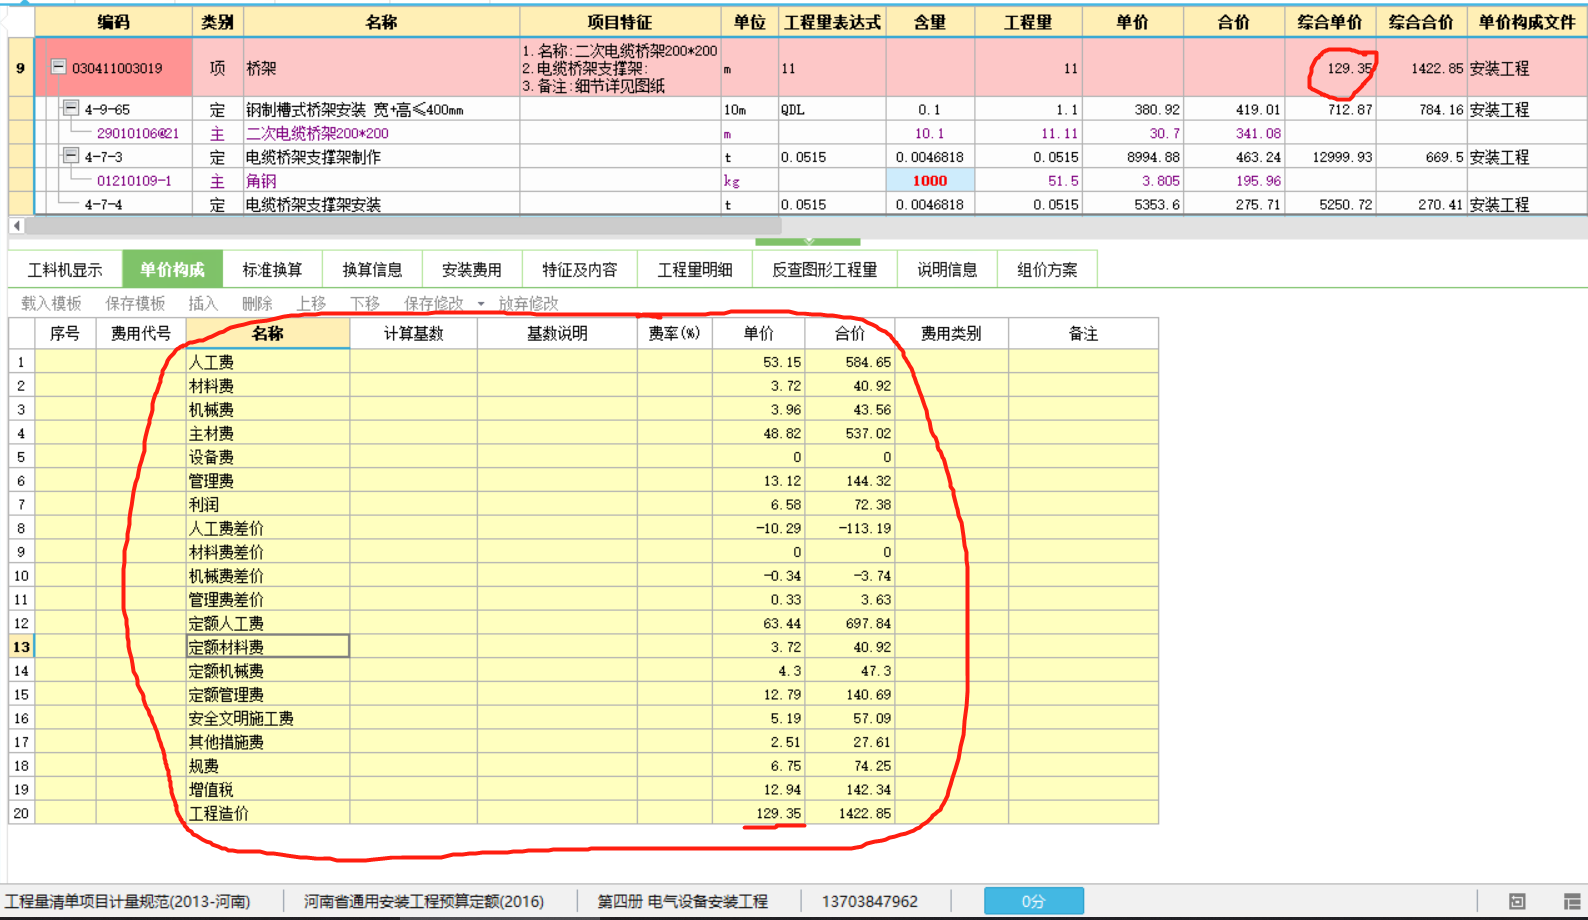Viewport: 1588px width, 920px height.
Task: Click the 角钢 material name
Action: [x=261, y=181]
